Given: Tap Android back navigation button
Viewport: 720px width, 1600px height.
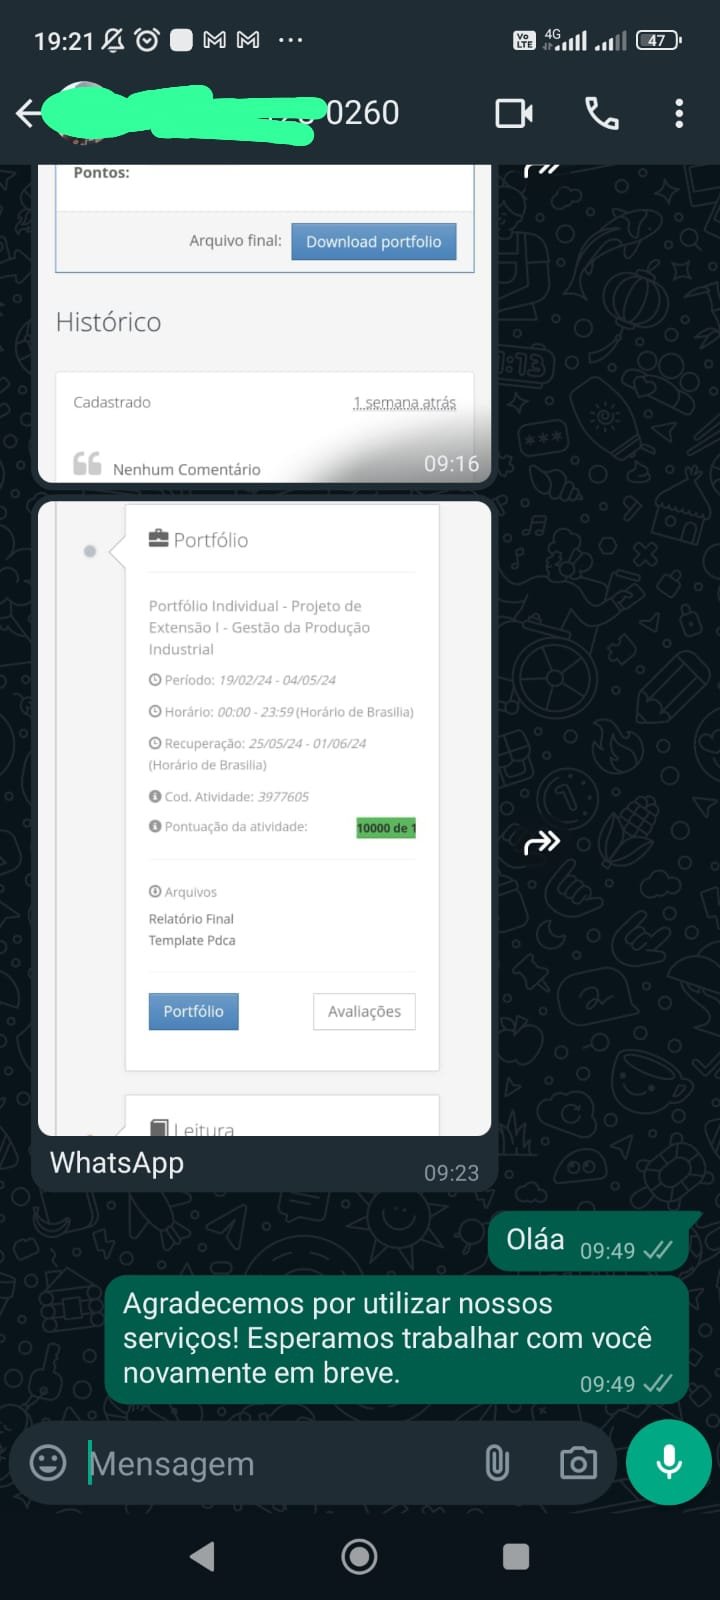Looking at the screenshot, I should point(202,1556).
